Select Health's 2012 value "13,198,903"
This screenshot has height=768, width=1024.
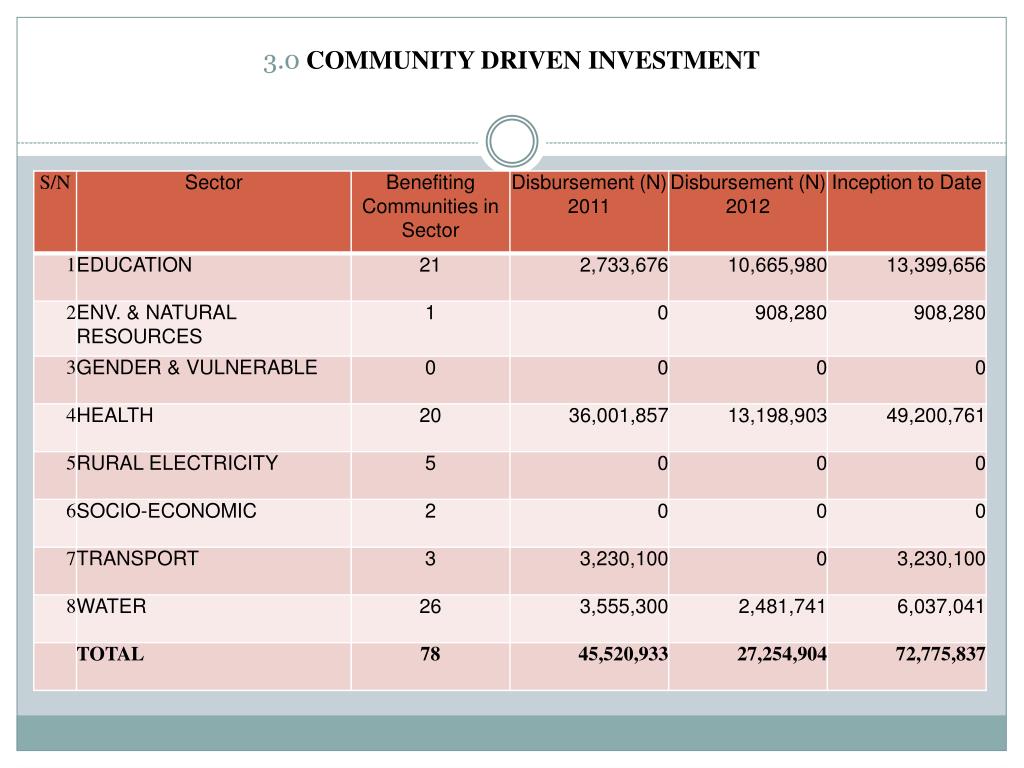coord(778,415)
